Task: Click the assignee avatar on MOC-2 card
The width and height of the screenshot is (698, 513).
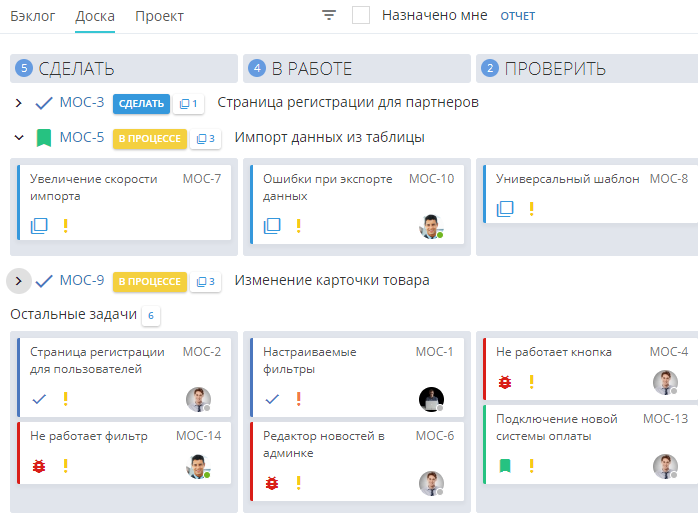Action: (x=199, y=399)
